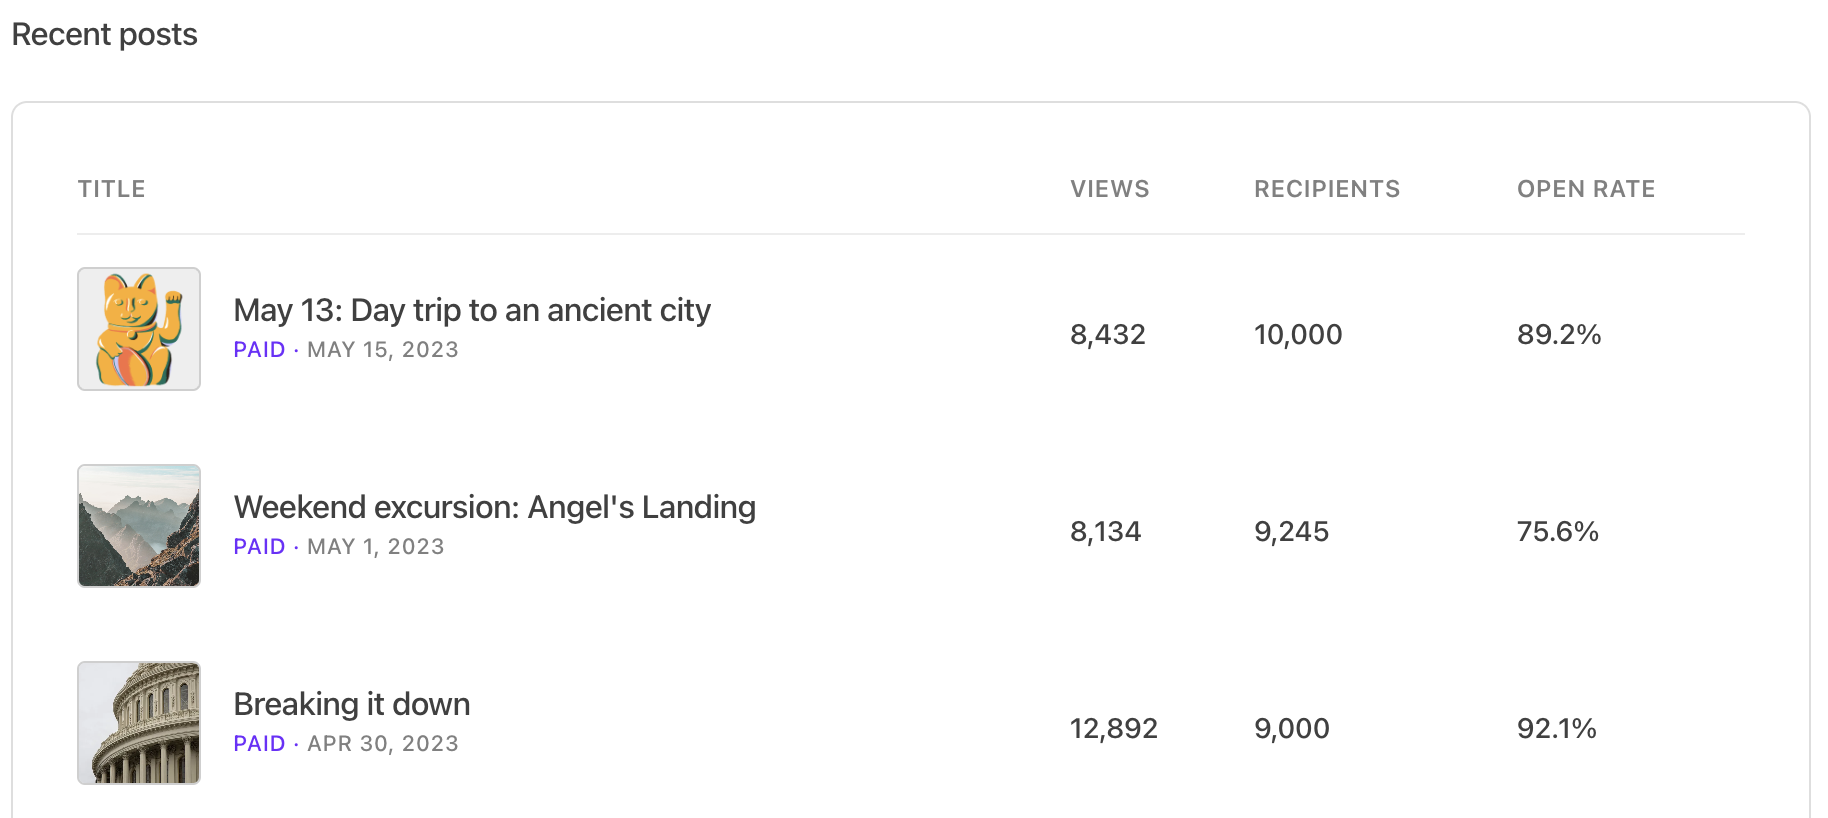The width and height of the screenshot is (1828, 818).
Task: Click the PAID label on the Apr 30 post
Action: click(x=259, y=744)
